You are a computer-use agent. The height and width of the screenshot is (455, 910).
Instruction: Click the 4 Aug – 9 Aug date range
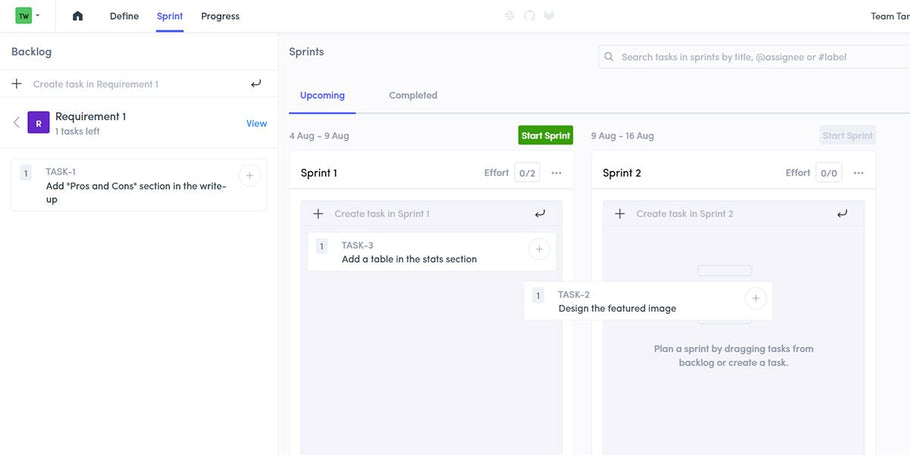pyautogui.click(x=319, y=136)
